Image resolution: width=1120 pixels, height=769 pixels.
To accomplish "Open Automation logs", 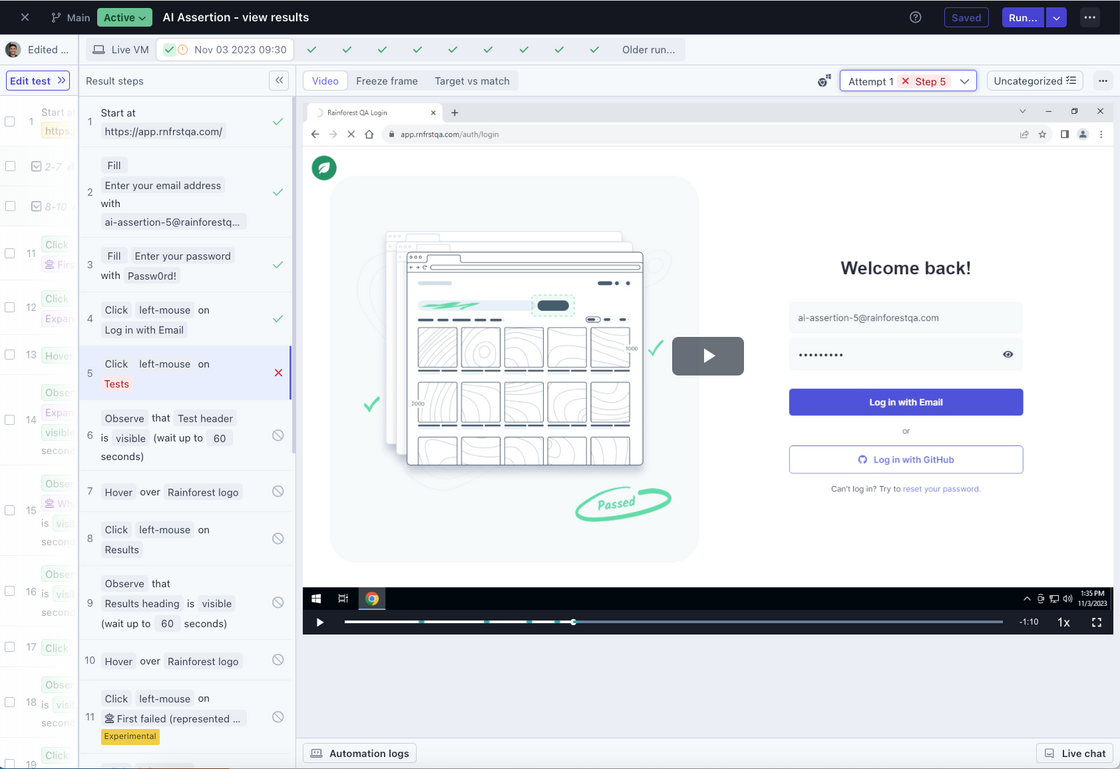I will [360, 753].
